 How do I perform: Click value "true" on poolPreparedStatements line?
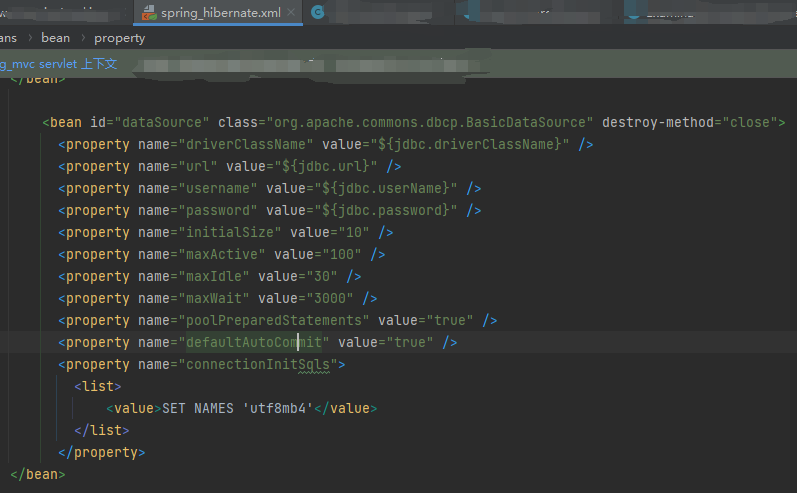tap(450, 321)
